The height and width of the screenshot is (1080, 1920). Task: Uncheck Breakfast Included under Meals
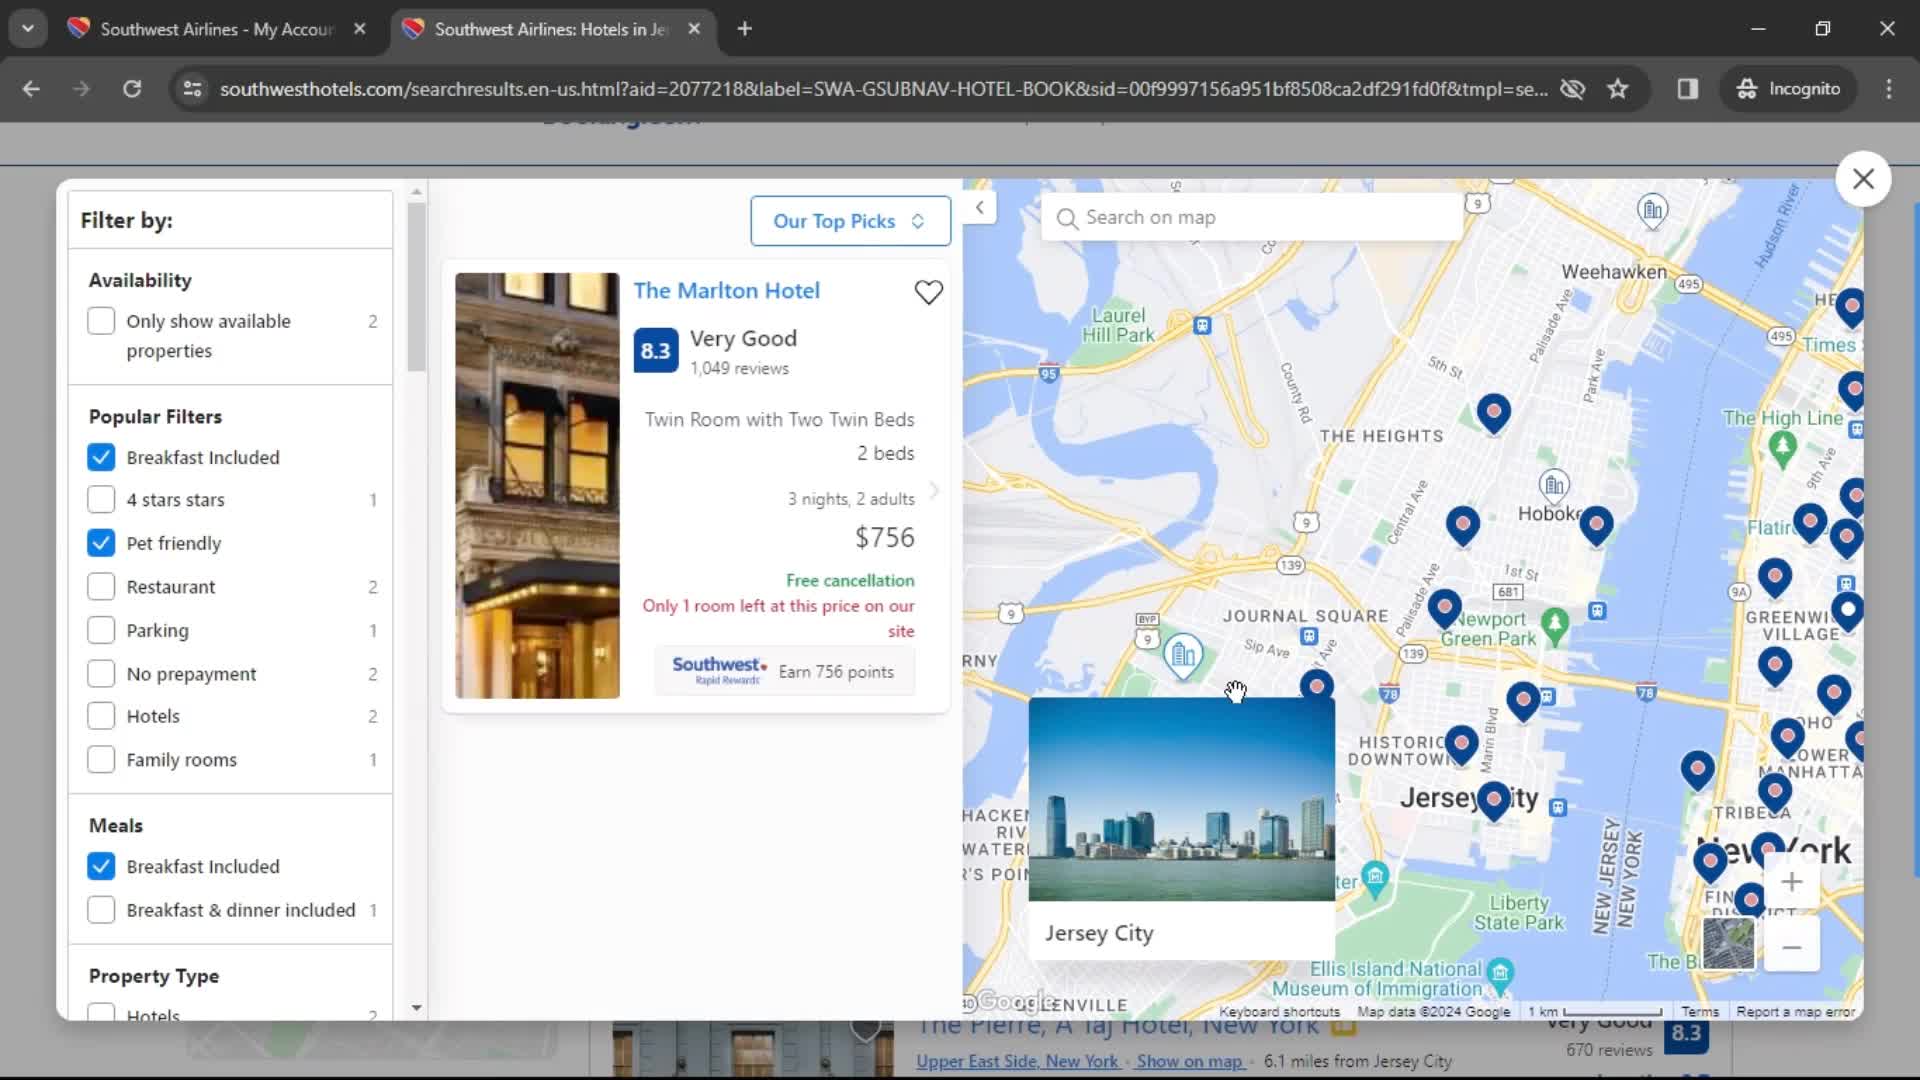101,866
